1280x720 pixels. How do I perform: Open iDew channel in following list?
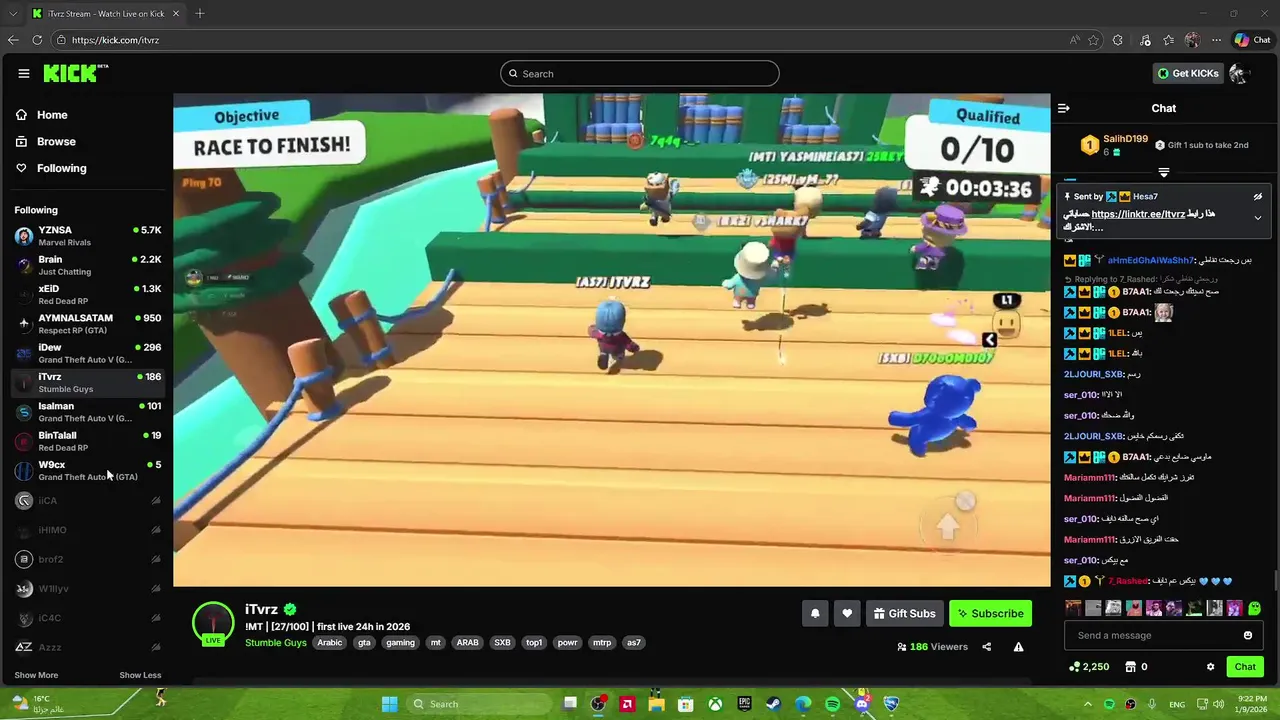click(88, 353)
